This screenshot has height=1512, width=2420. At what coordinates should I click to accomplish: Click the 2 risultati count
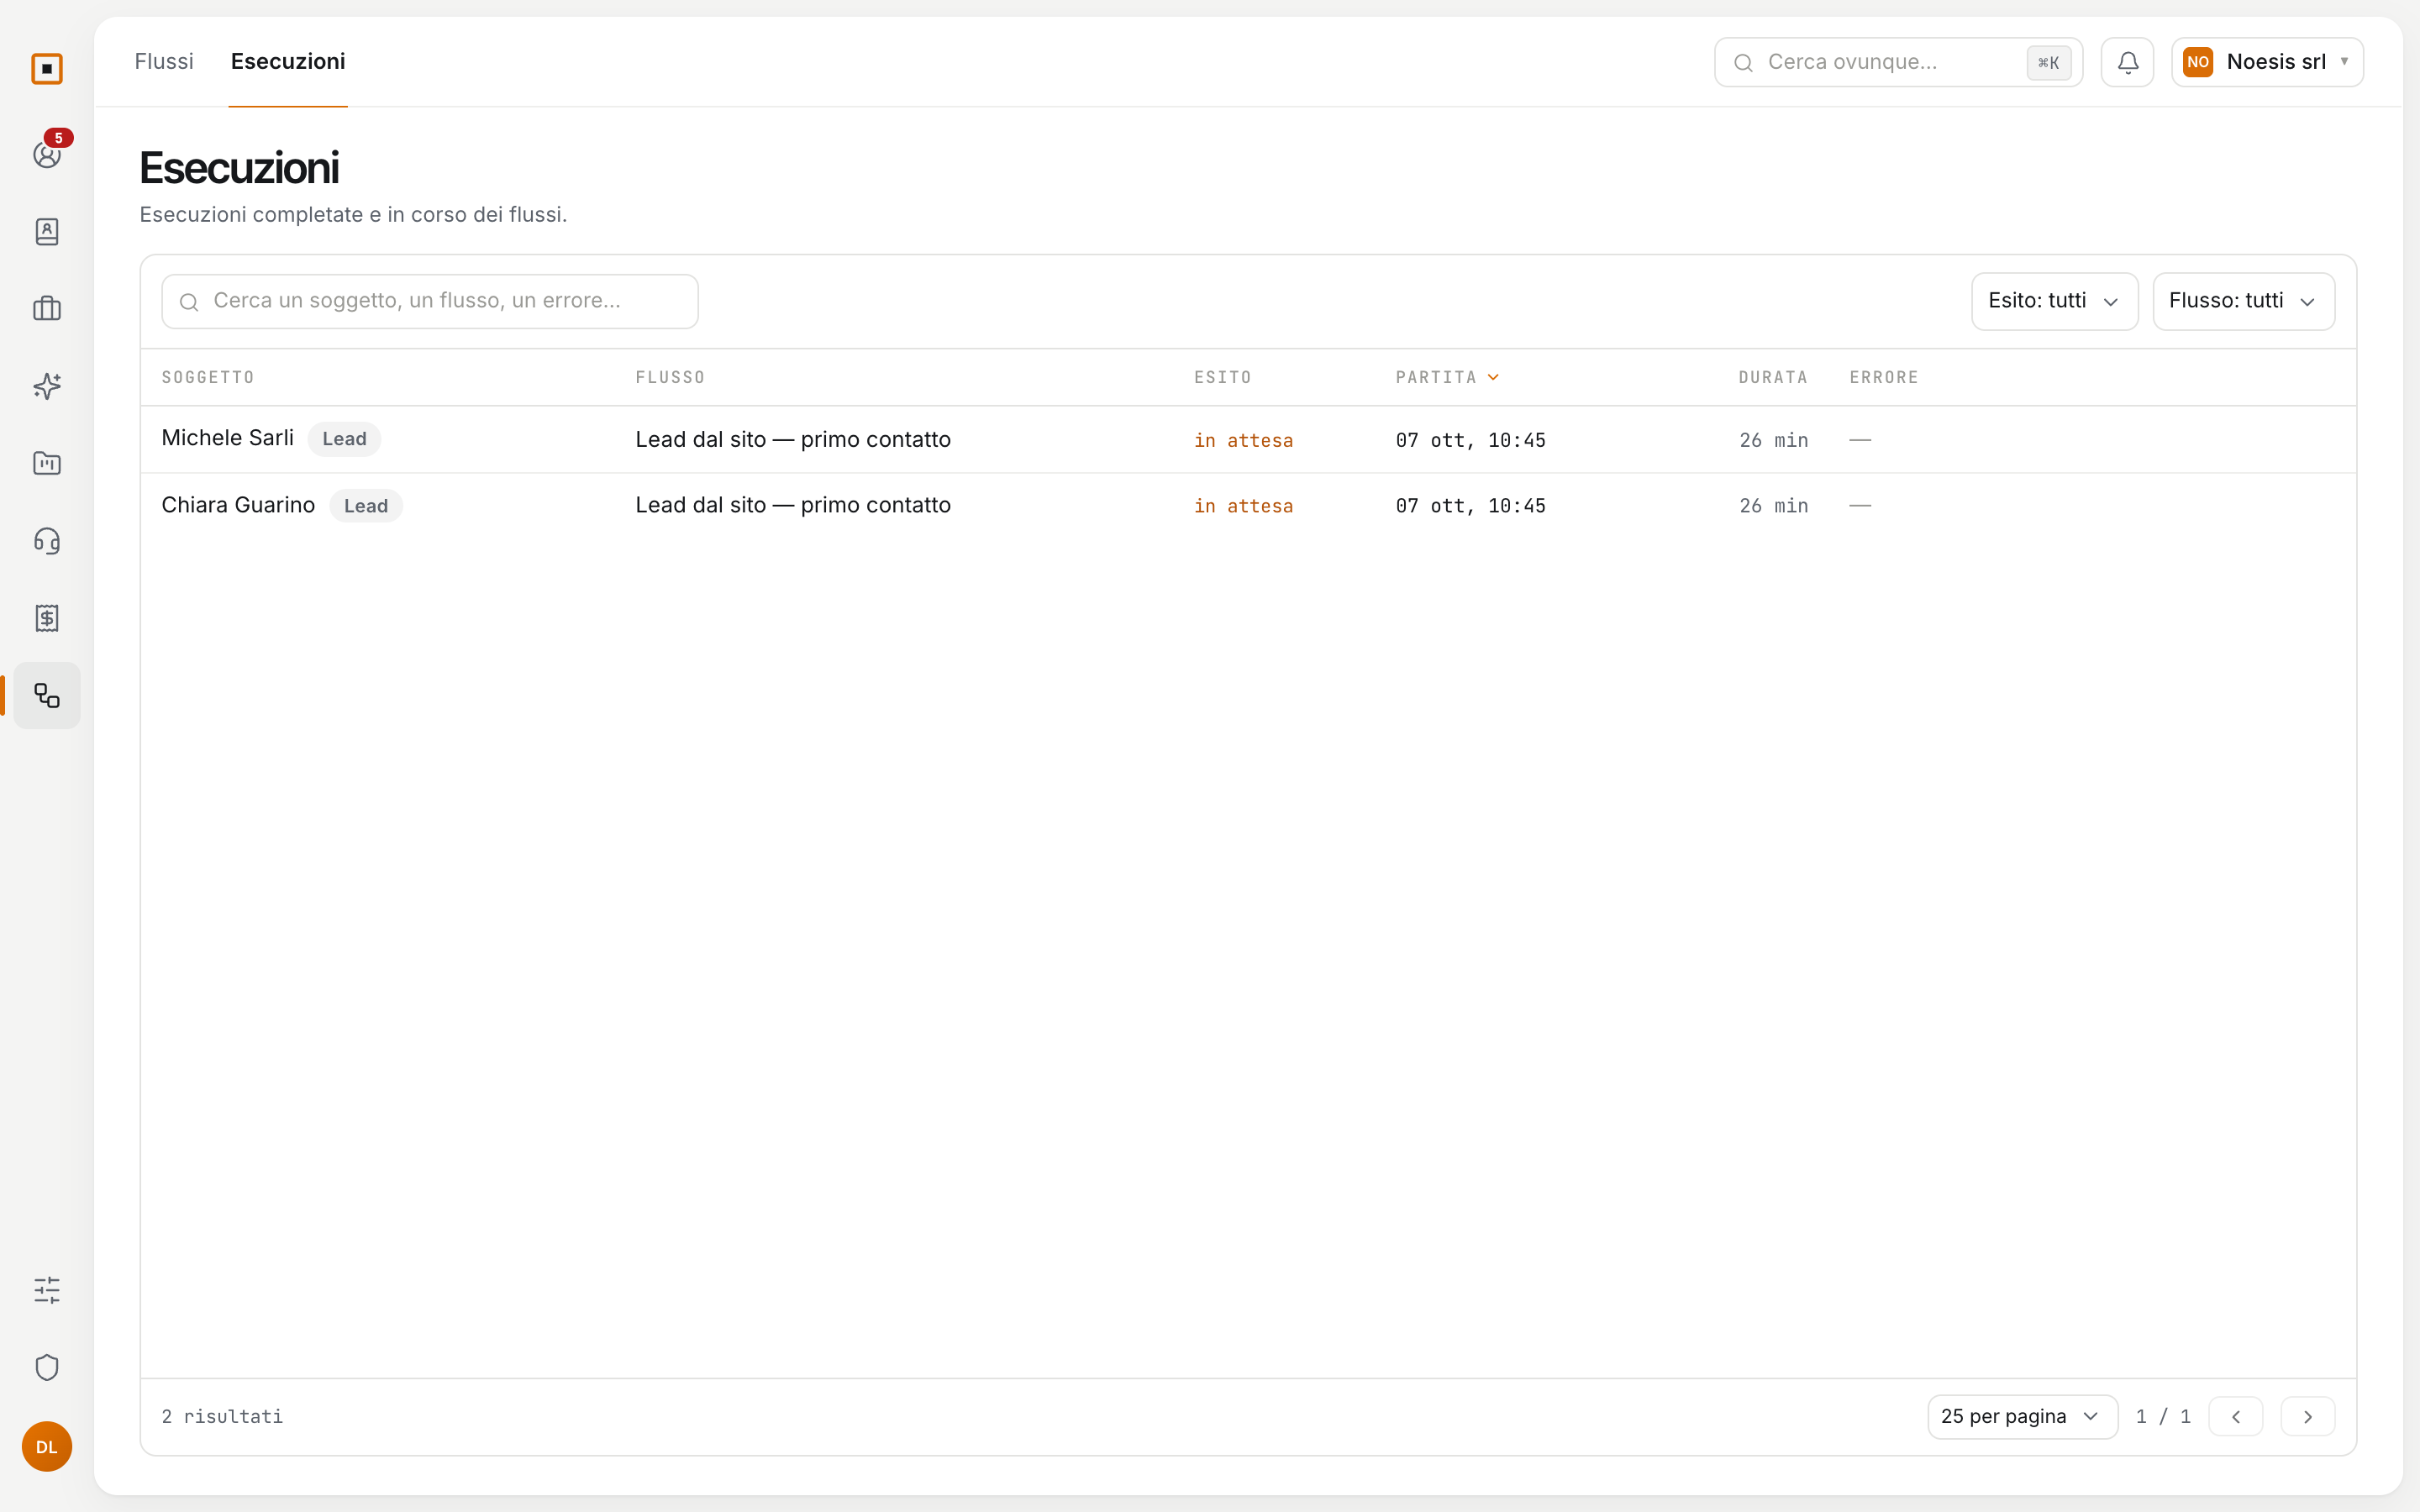pos(222,1416)
